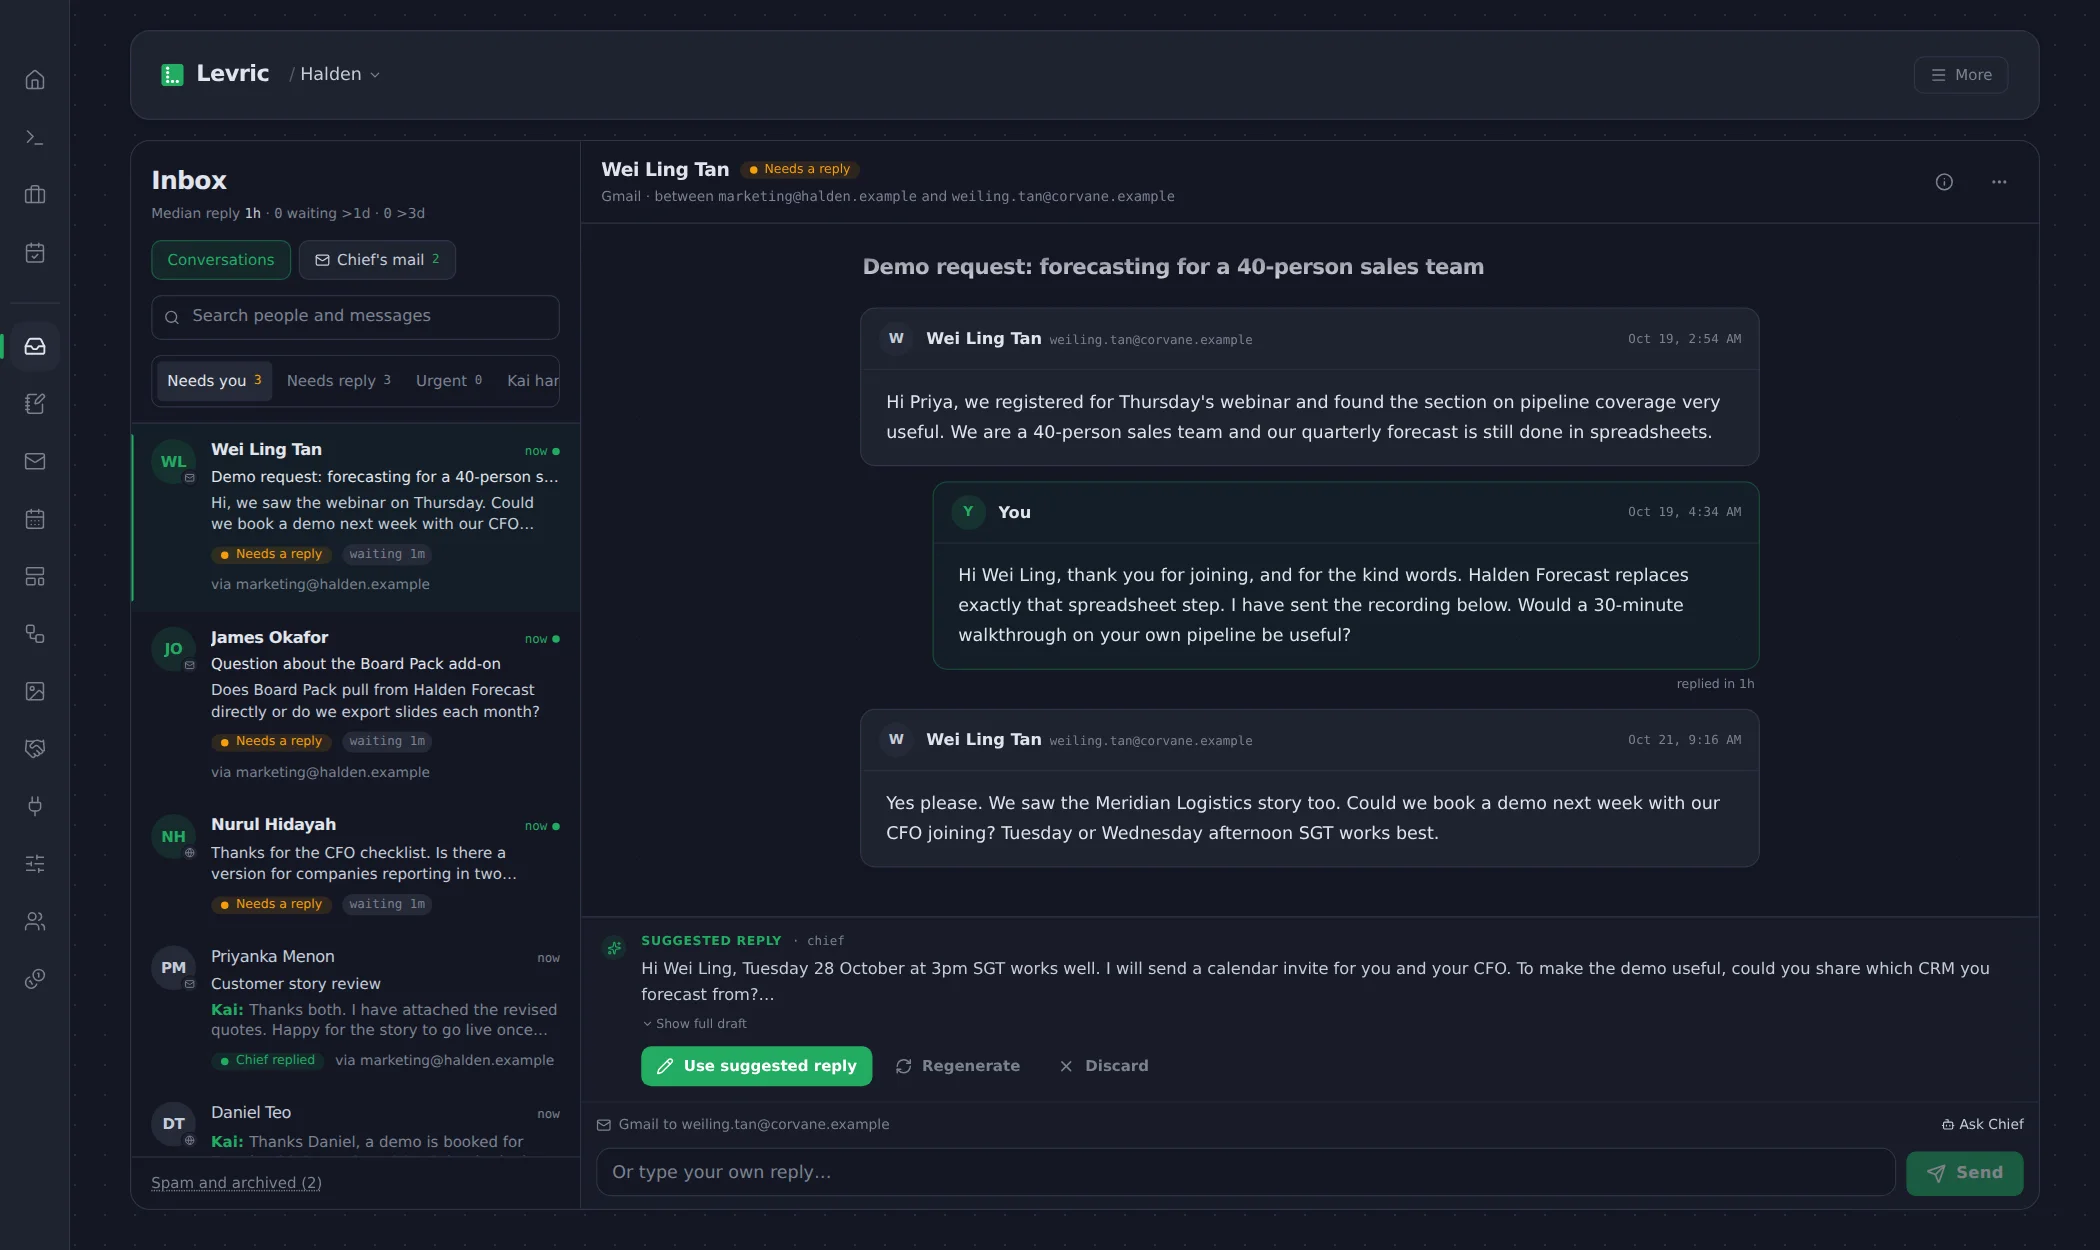This screenshot has width=2100, height=1250.
Task: Open the mail envelope icon in sidebar
Action: point(35,461)
